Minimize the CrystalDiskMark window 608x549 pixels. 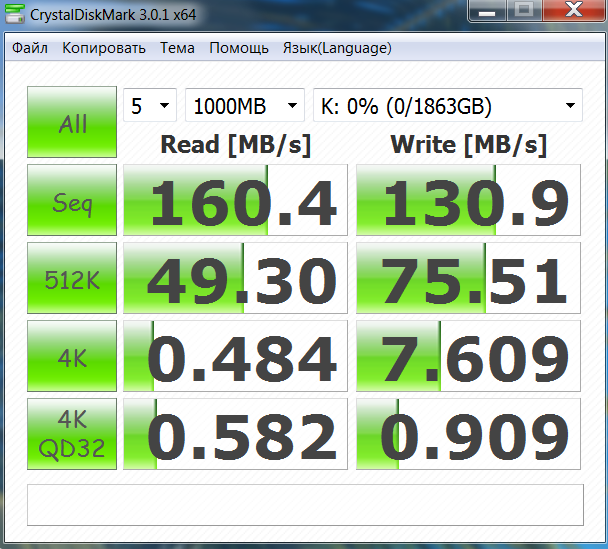coord(487,10)
